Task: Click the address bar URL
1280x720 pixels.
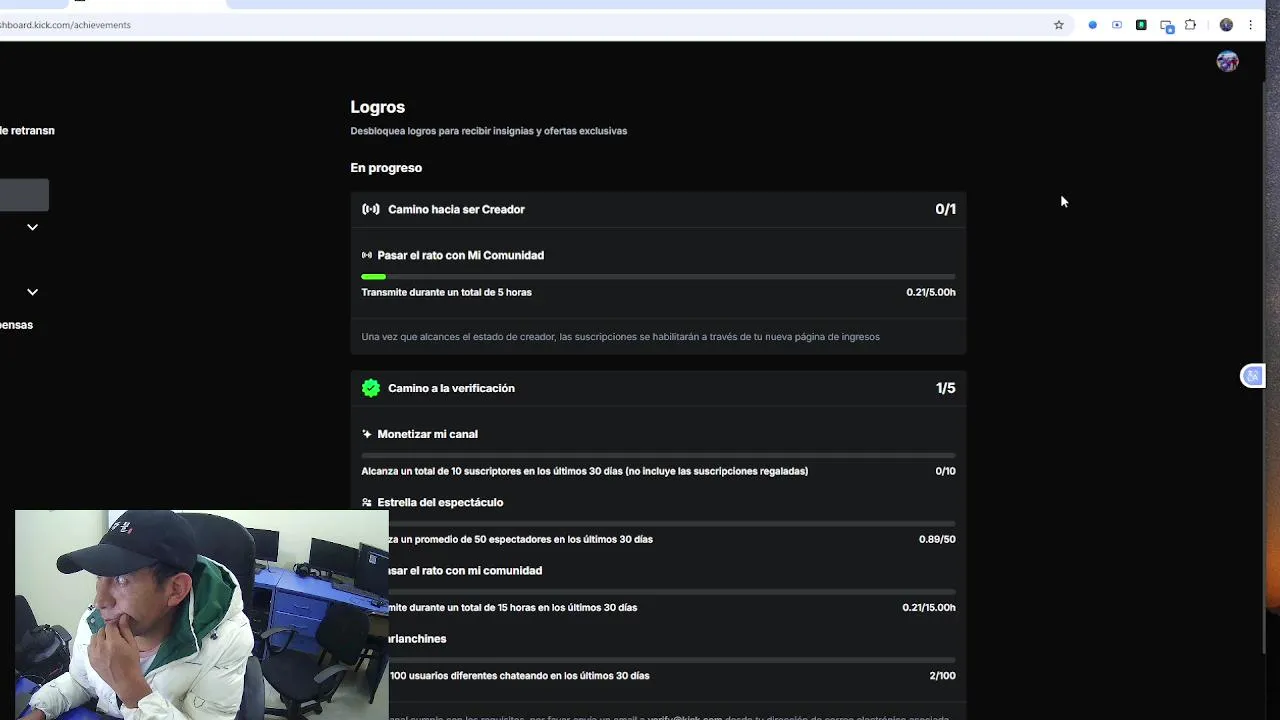Action: (66, 25)
